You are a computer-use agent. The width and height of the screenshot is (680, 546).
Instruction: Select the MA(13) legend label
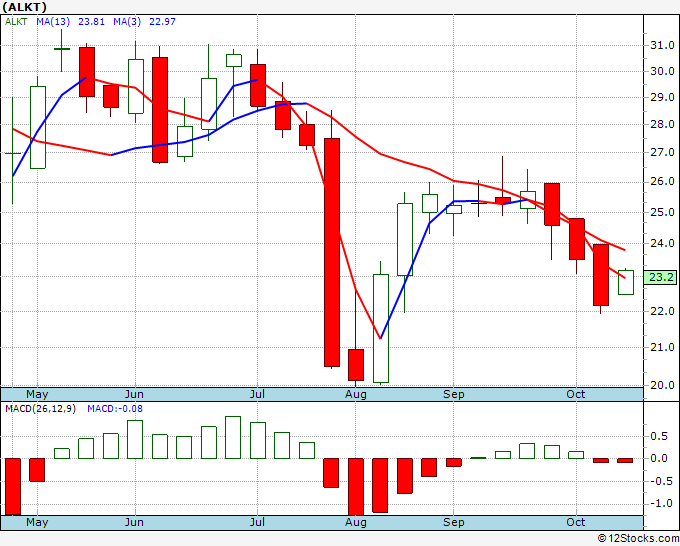coord(54,22)
